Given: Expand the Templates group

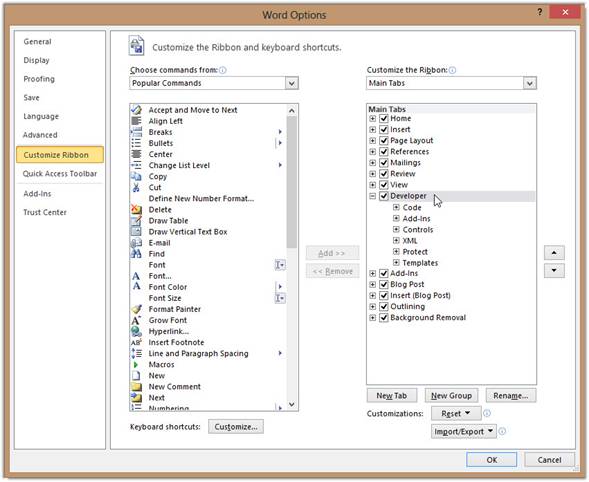Looking at the screenshot, I should click(396, 262).
